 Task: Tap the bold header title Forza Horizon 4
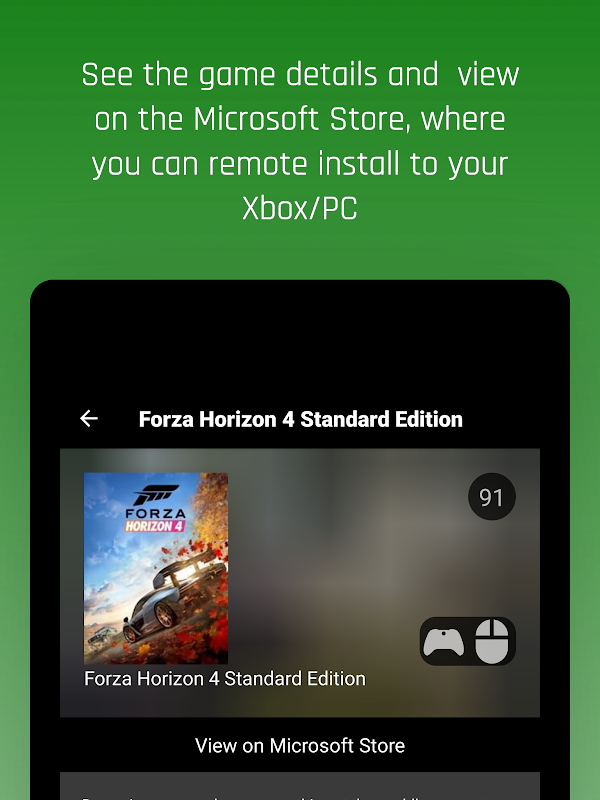(301, 419)
